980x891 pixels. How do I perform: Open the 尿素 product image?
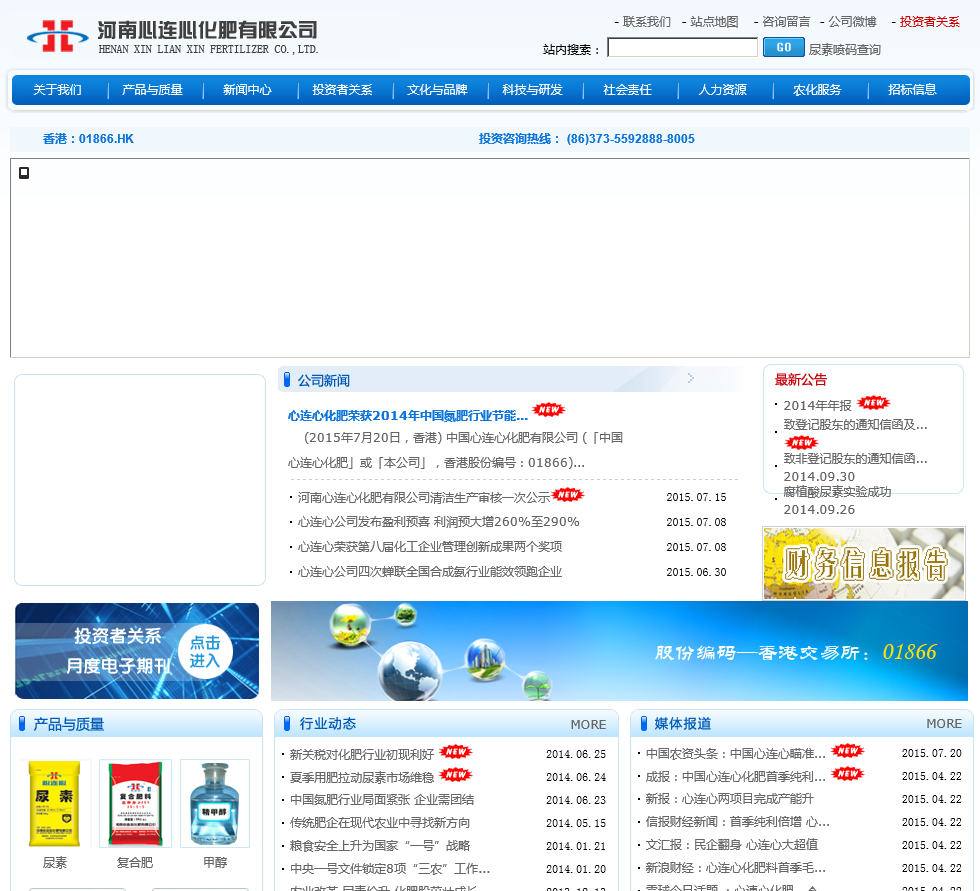pyautogui.click(x=55, y=804)
